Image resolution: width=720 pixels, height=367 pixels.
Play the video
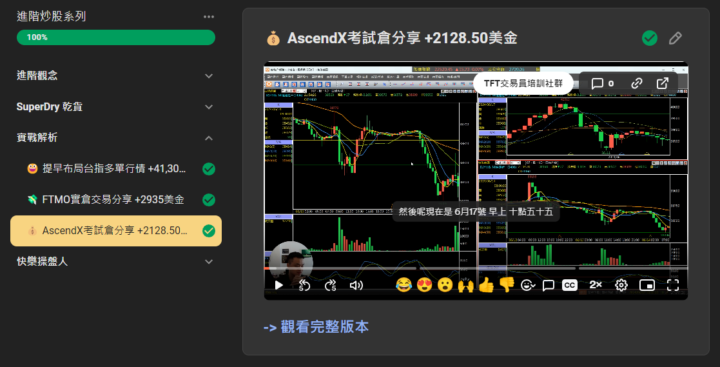coord(279,285)
